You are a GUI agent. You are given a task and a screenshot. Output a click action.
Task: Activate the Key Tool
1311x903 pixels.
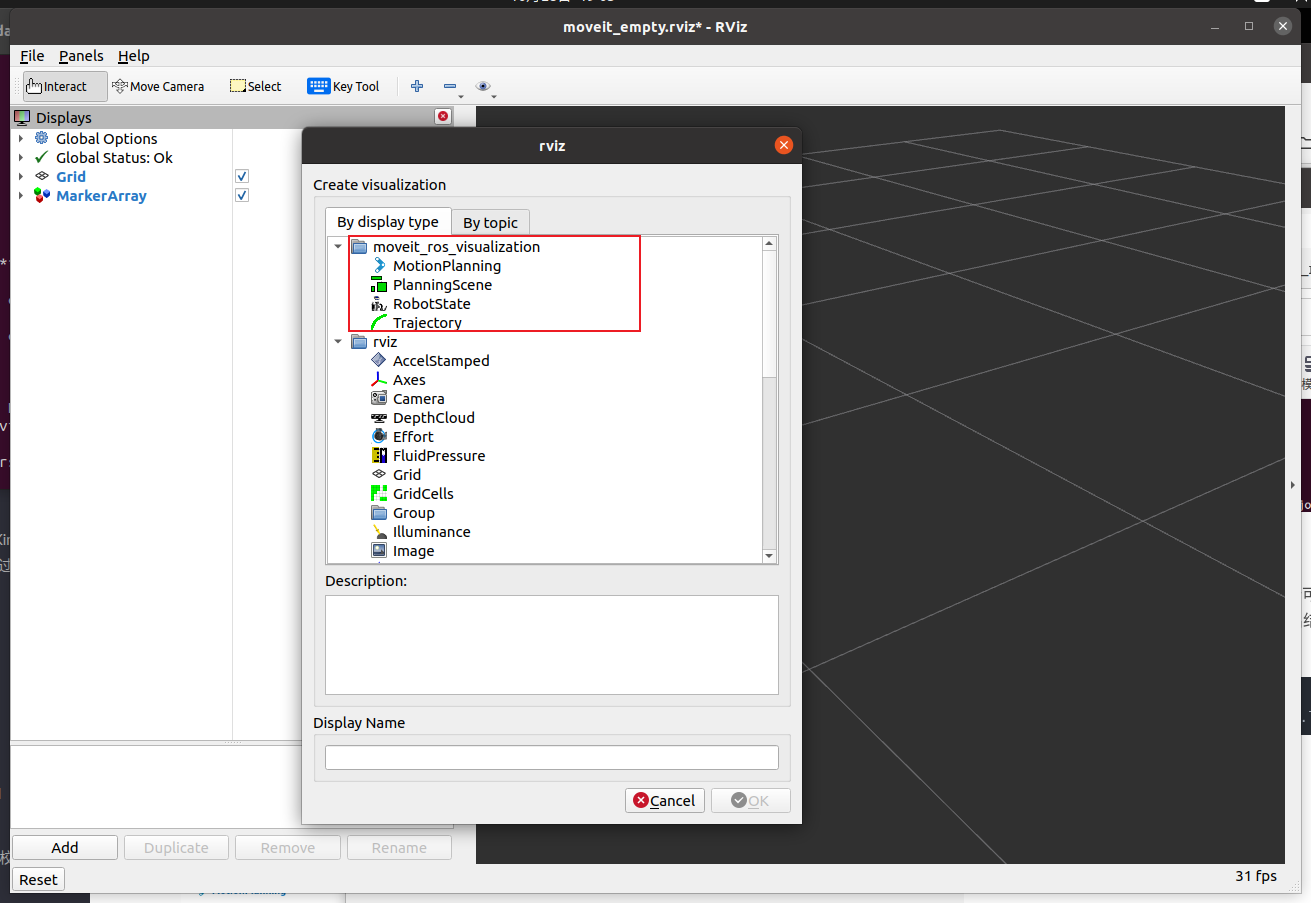tap(343, 86)
